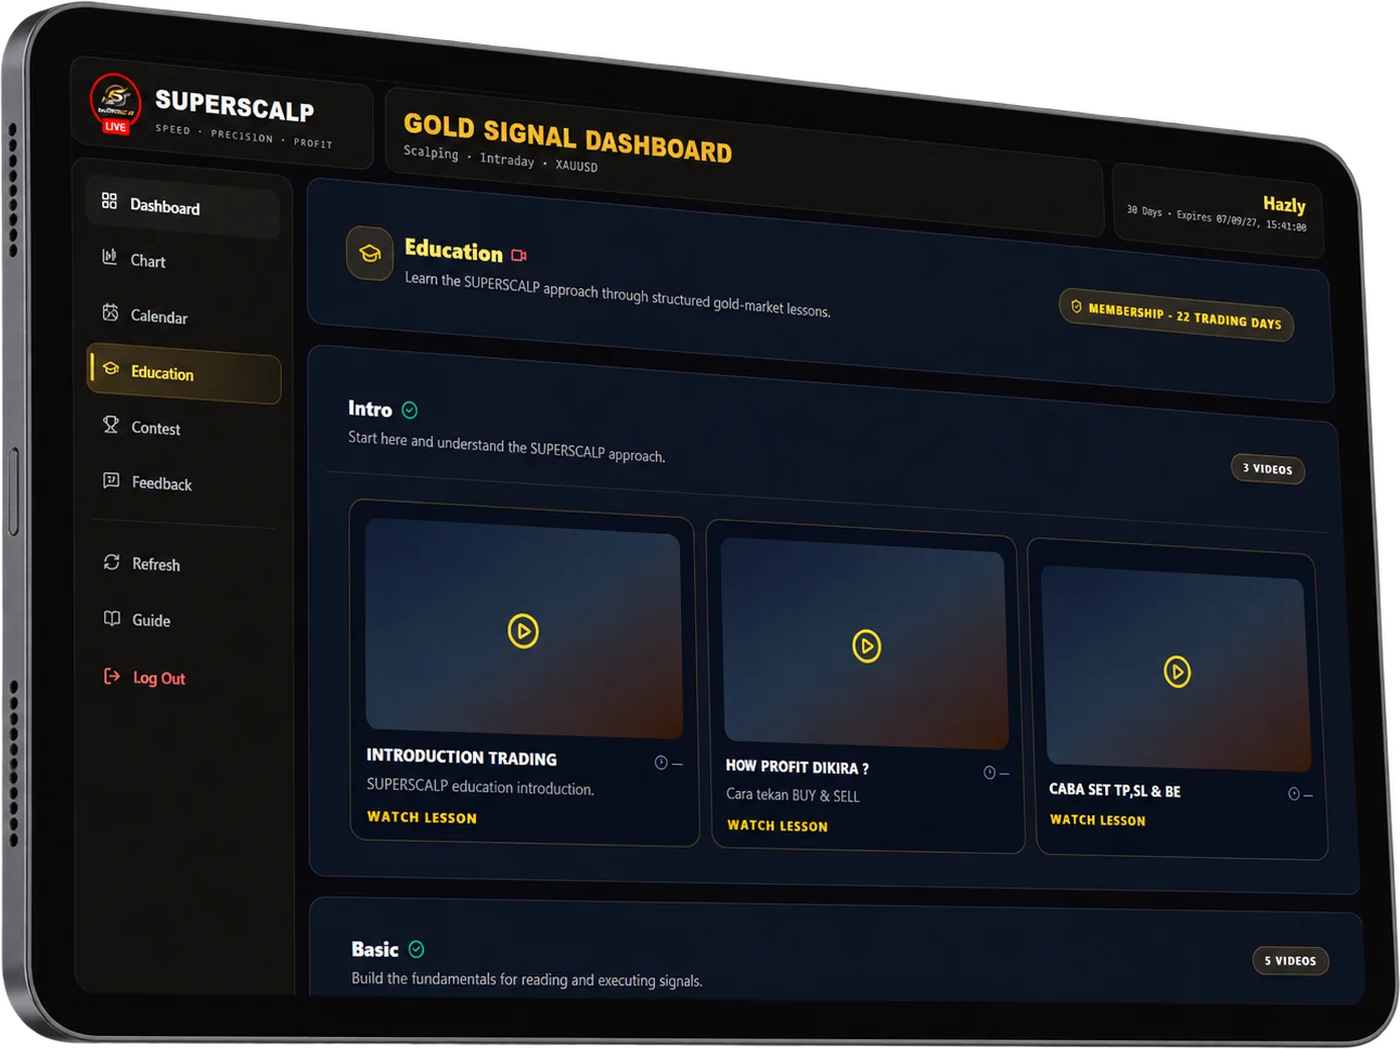Click the Chart icon in sidebar
Screen dimensions: 1400x1049
click(x=110, y=257)
